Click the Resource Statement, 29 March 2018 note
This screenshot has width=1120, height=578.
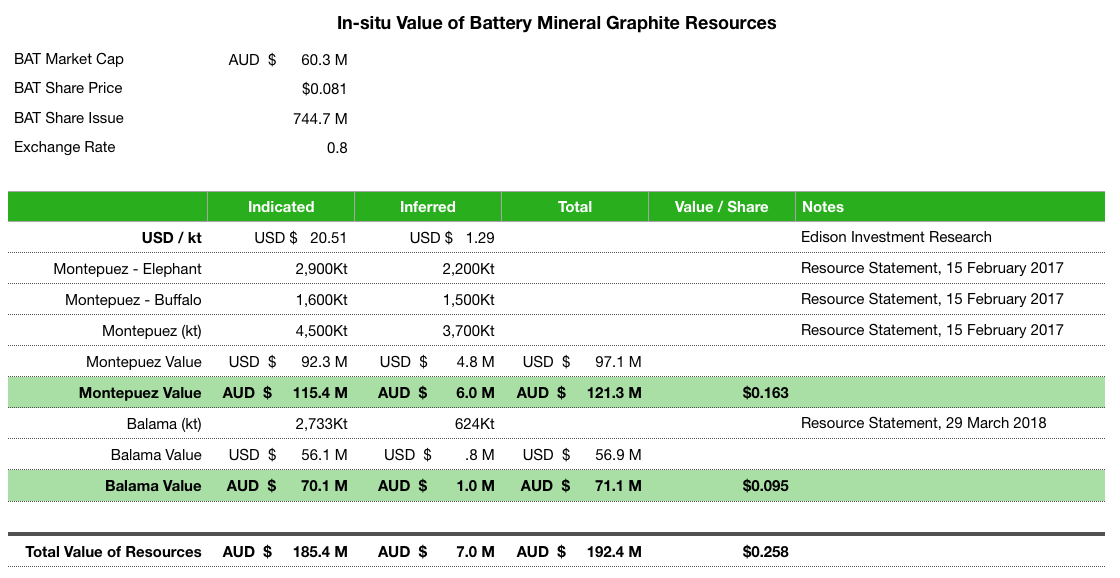[924, 424]
